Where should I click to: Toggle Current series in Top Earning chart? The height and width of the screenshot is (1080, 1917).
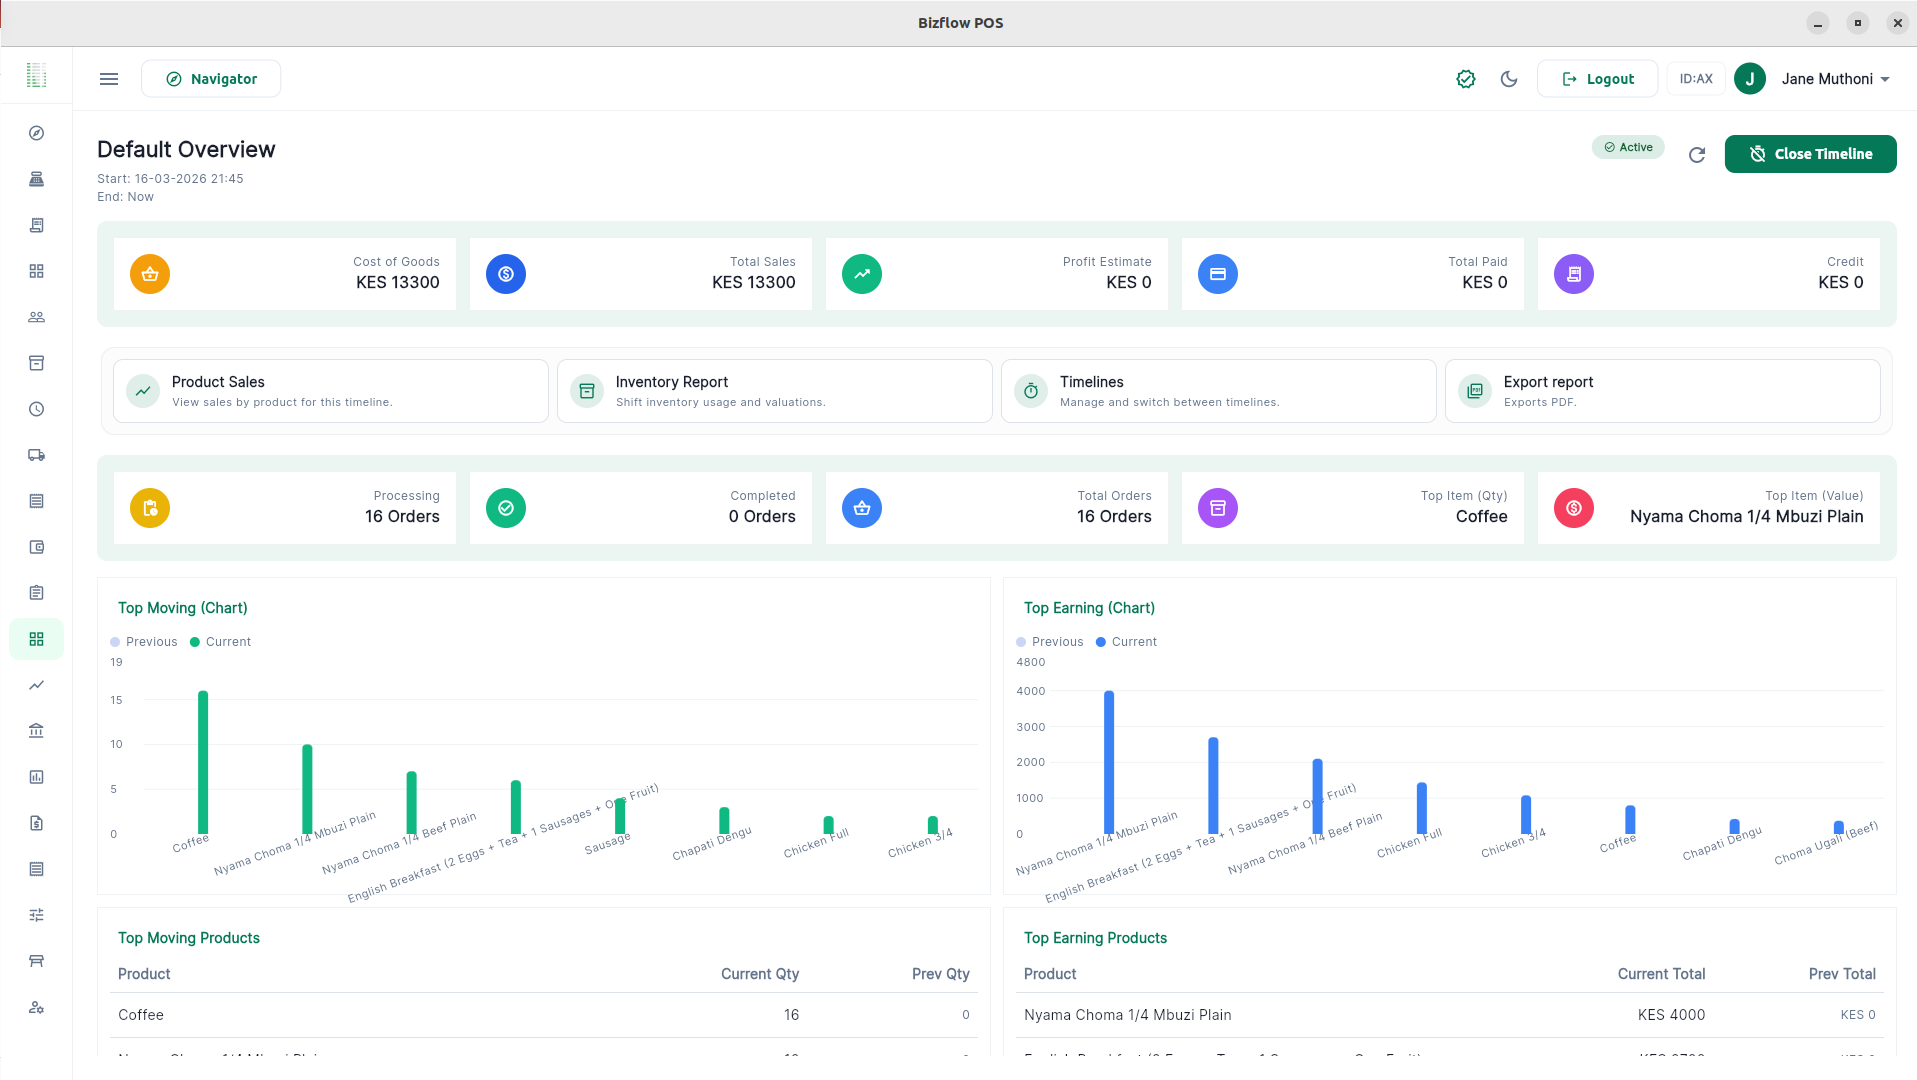(1126, 642)
